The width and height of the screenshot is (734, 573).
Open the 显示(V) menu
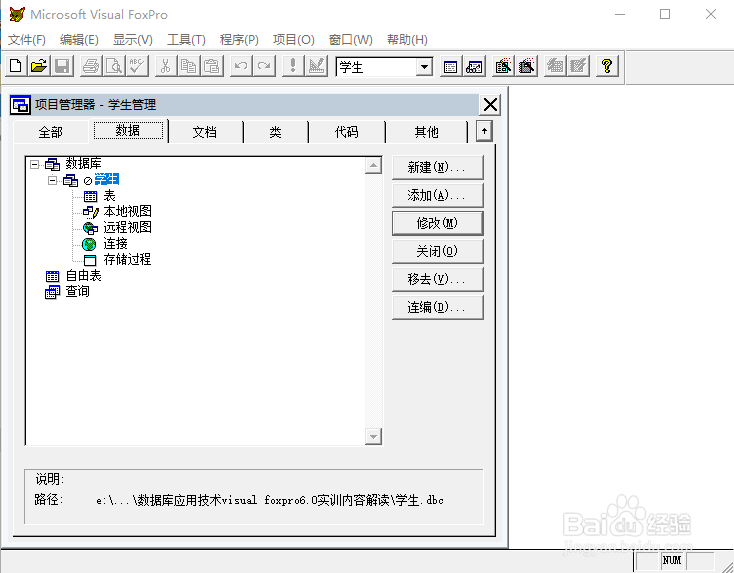[x=132, y=40]
